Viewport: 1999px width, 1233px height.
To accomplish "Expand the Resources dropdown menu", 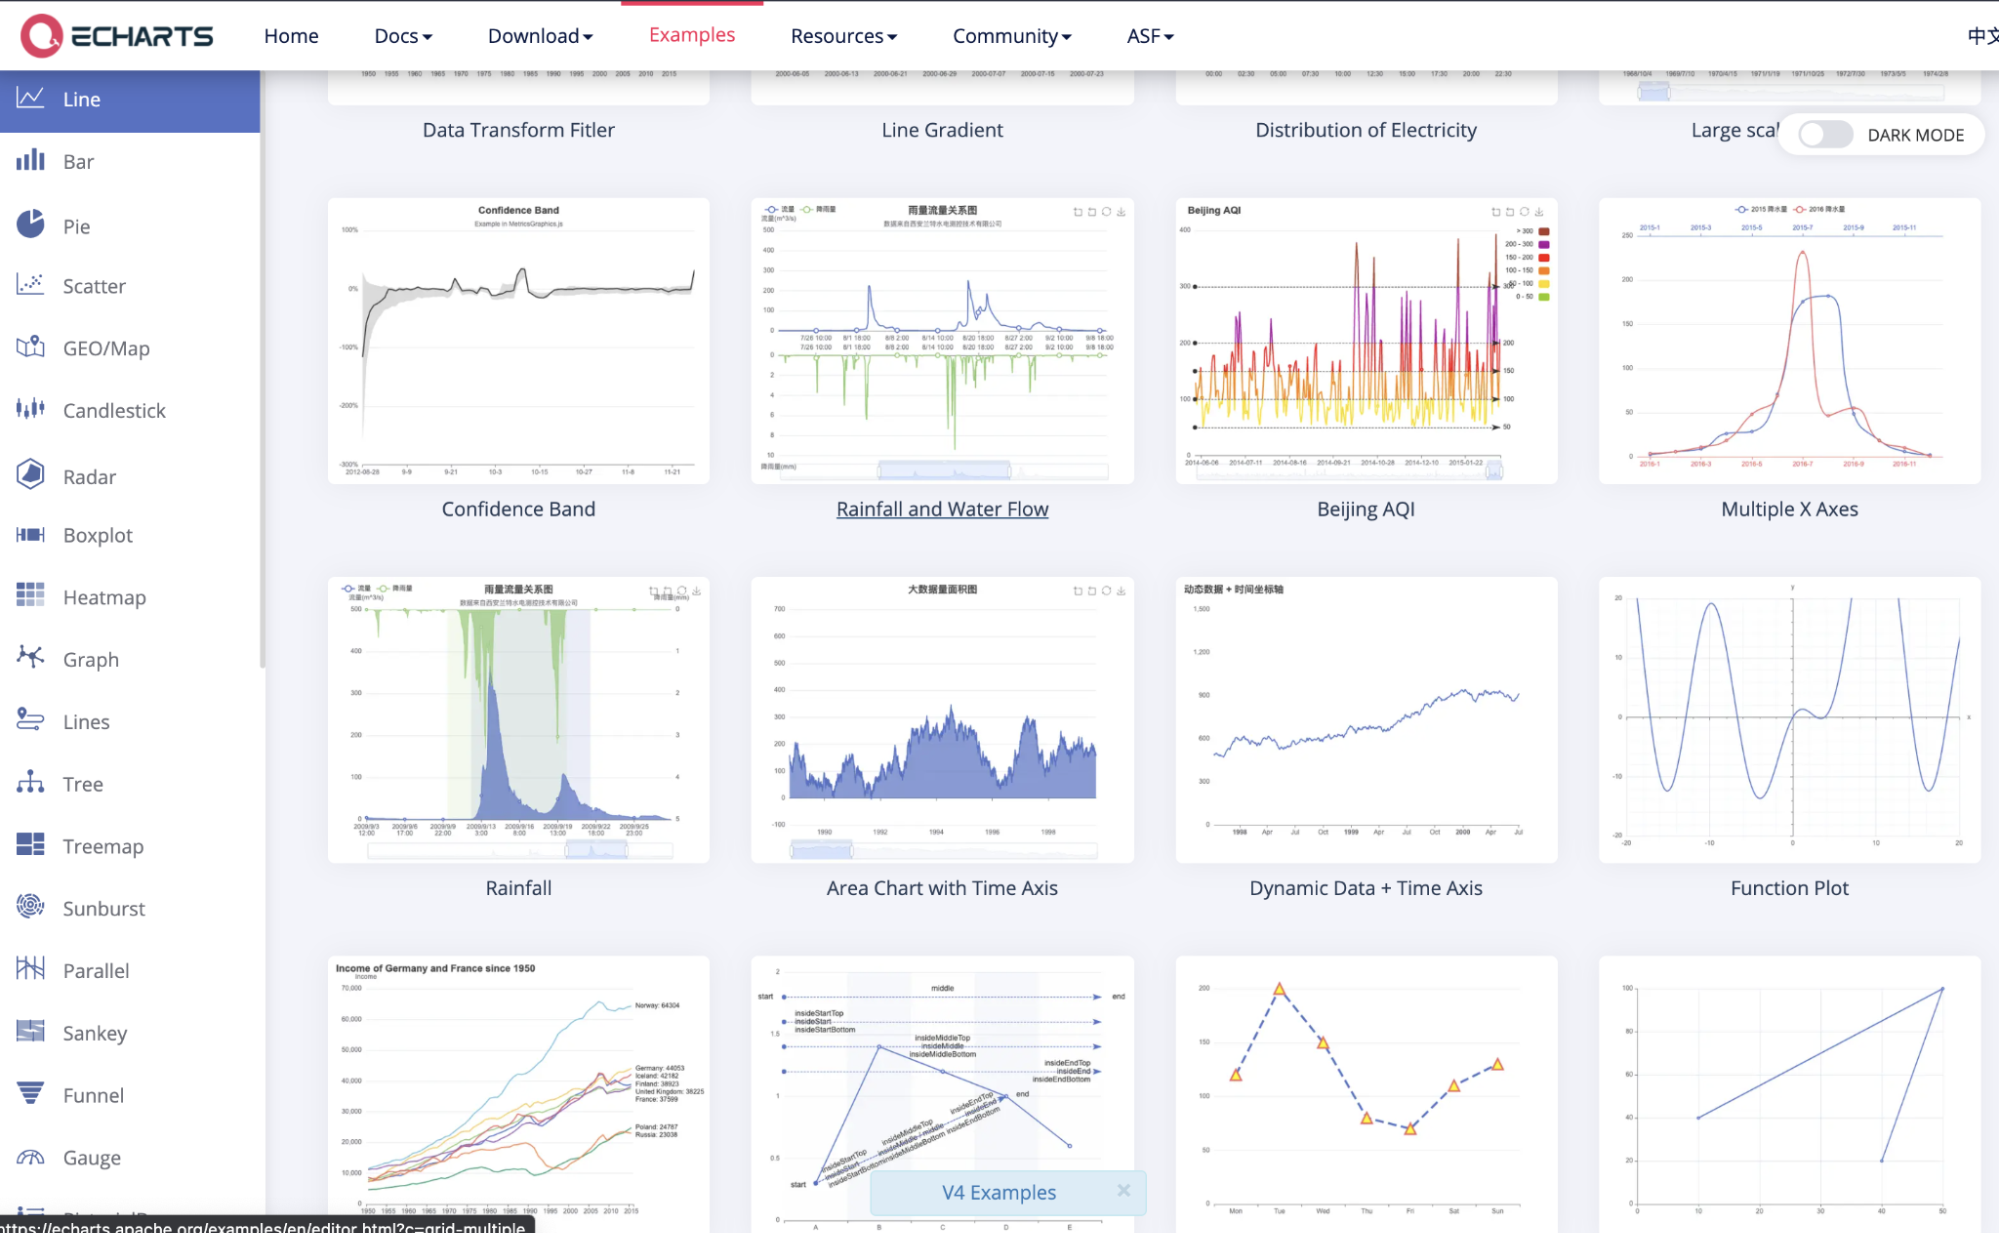I will (843, 36).
